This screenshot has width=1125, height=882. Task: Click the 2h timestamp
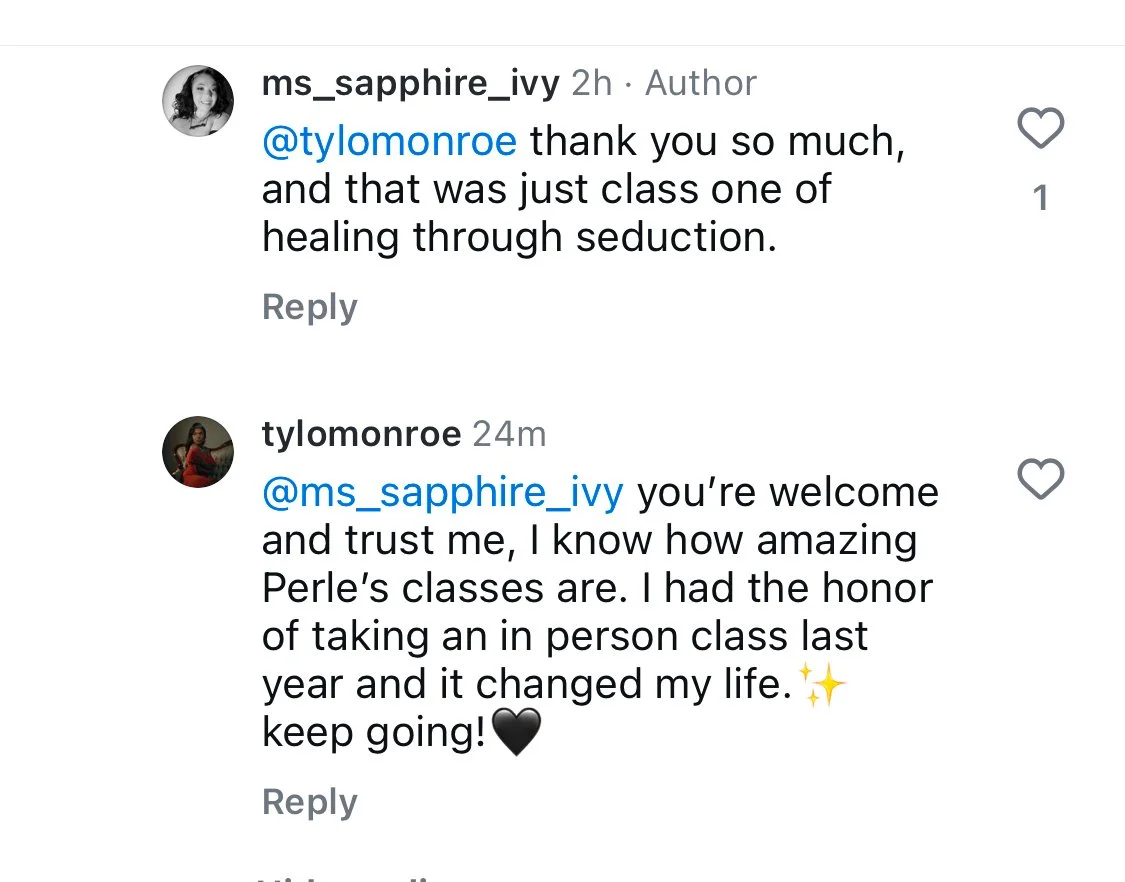point(592,83)
